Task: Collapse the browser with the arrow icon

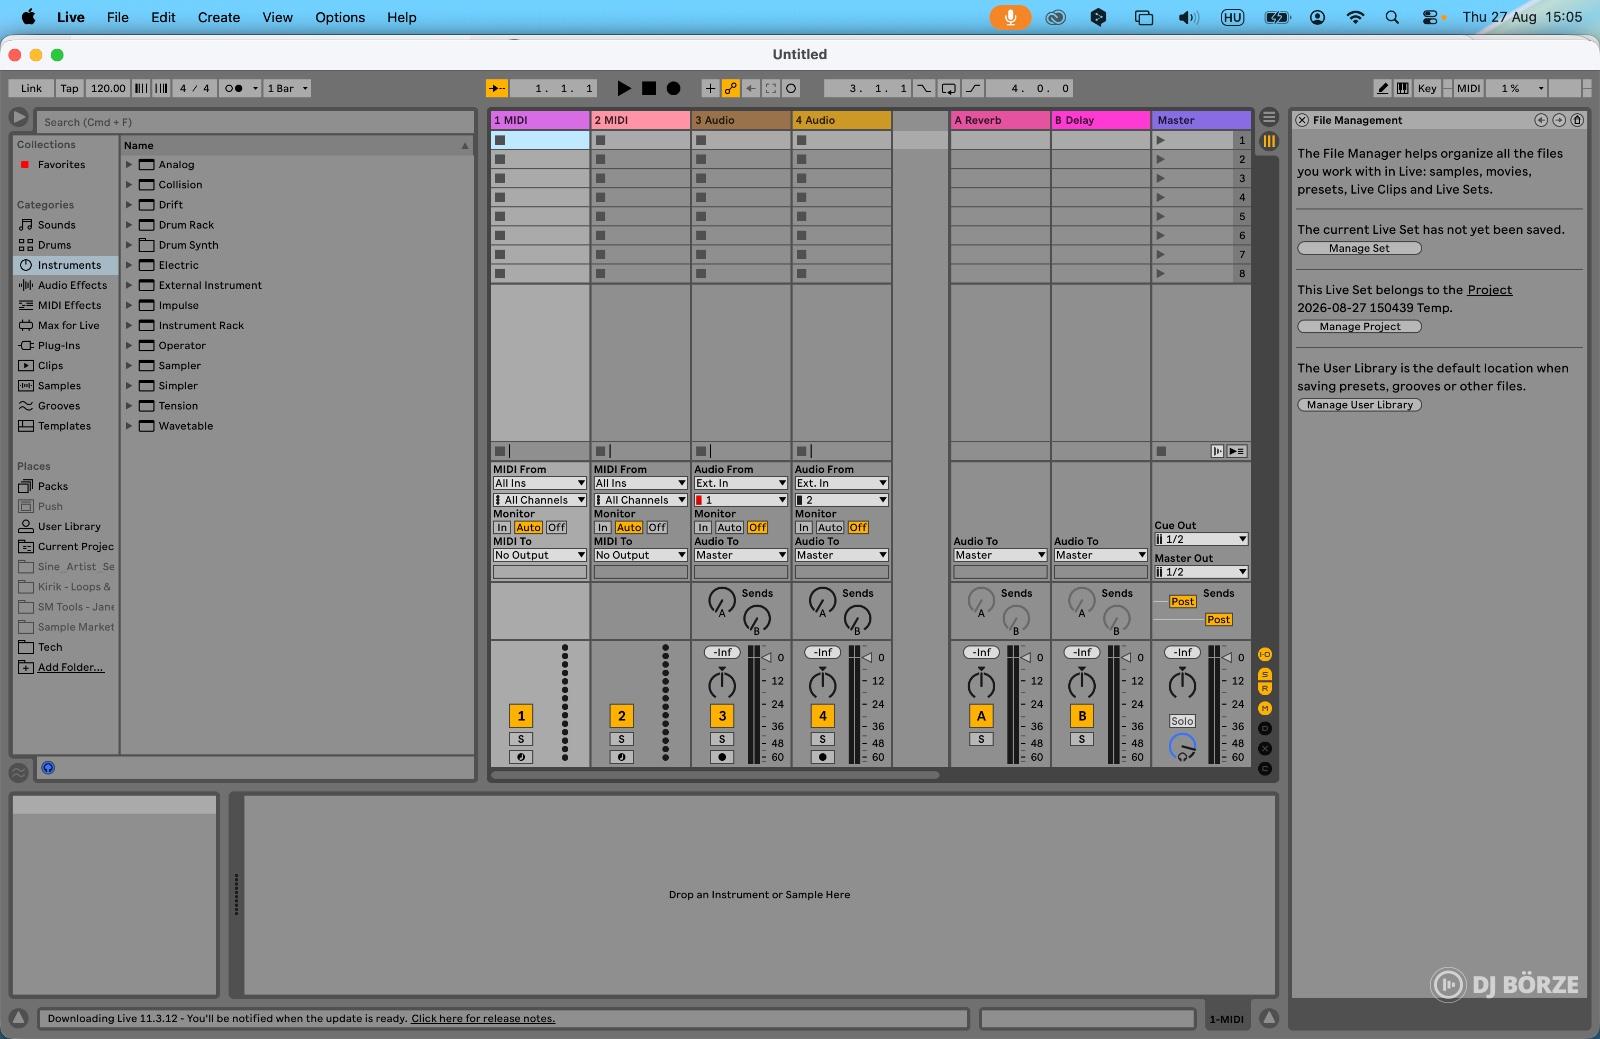Action: (x=19, y=118)
